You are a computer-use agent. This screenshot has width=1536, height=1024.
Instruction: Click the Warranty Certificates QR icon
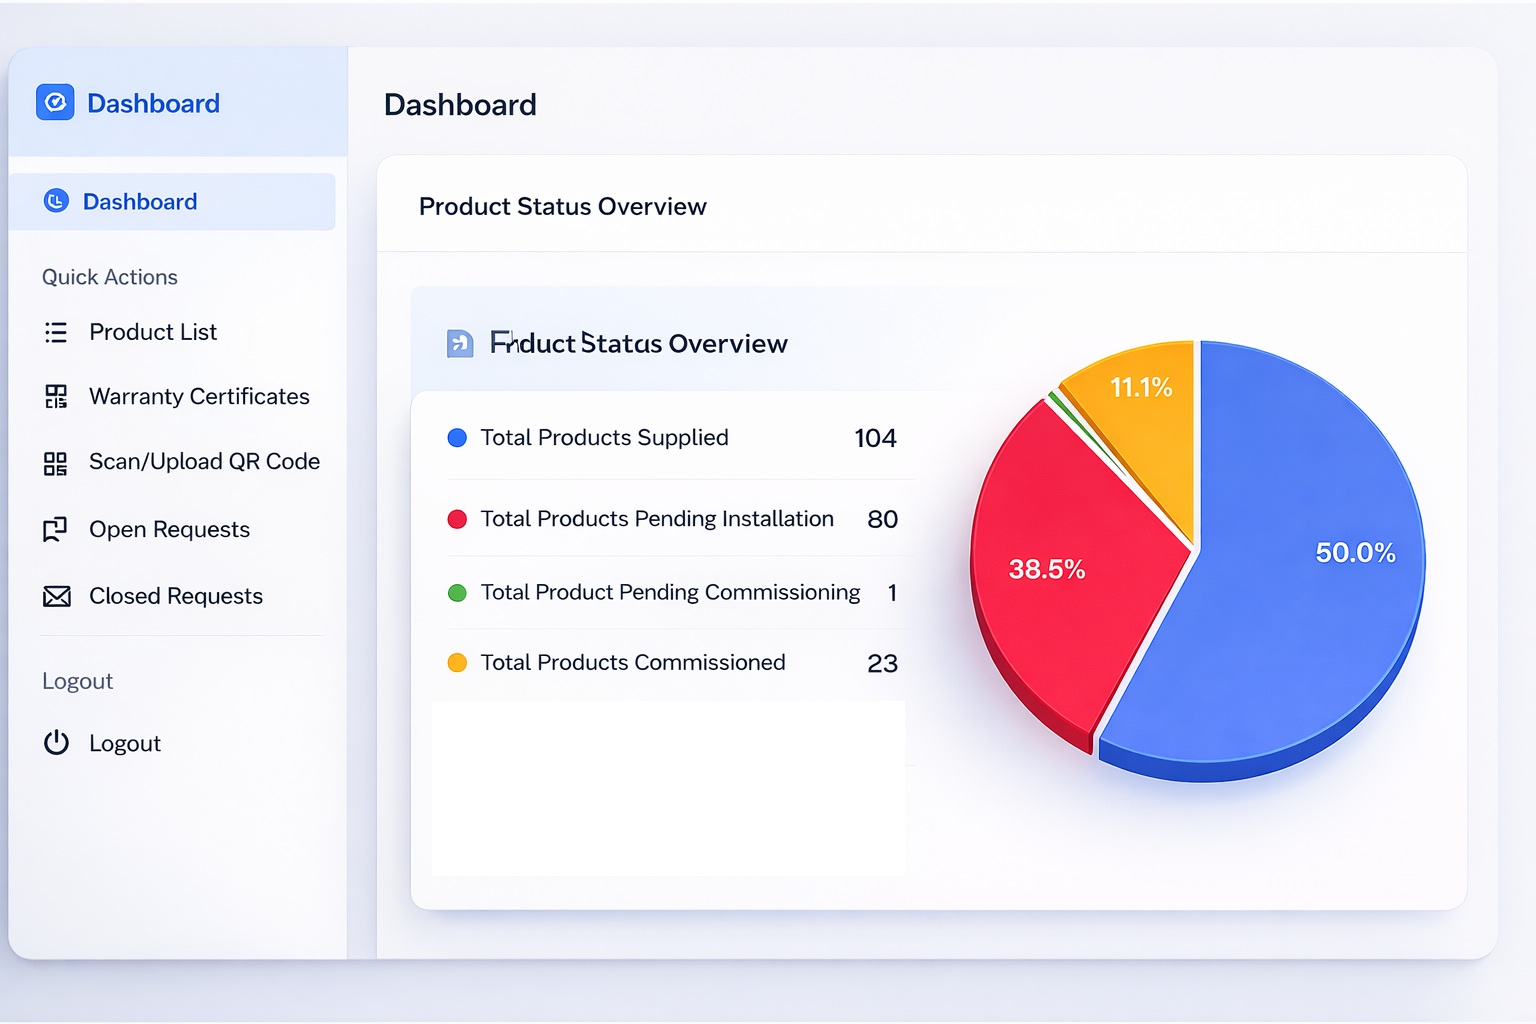[56, 397]
